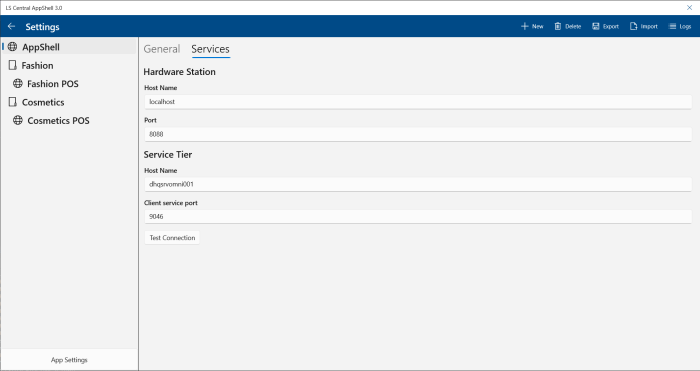Viewport: 700px width, 371px height.
Task: Select the globe icon beside Fashion POS
Action: (17, 83)
